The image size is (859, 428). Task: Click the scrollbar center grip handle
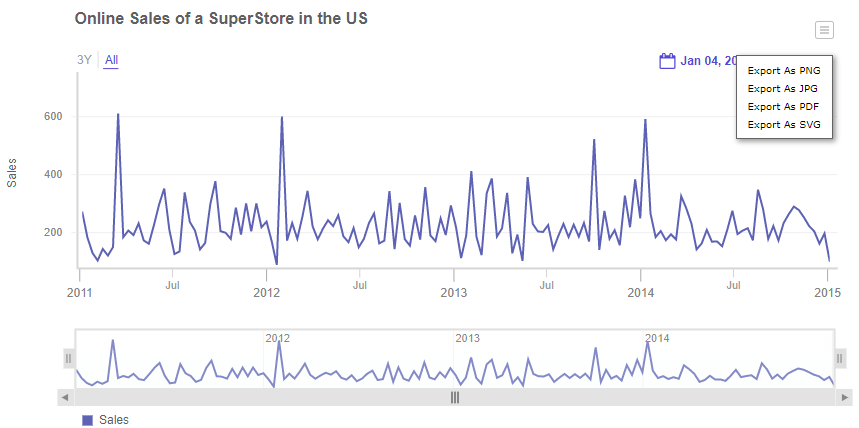coord(455,397)
